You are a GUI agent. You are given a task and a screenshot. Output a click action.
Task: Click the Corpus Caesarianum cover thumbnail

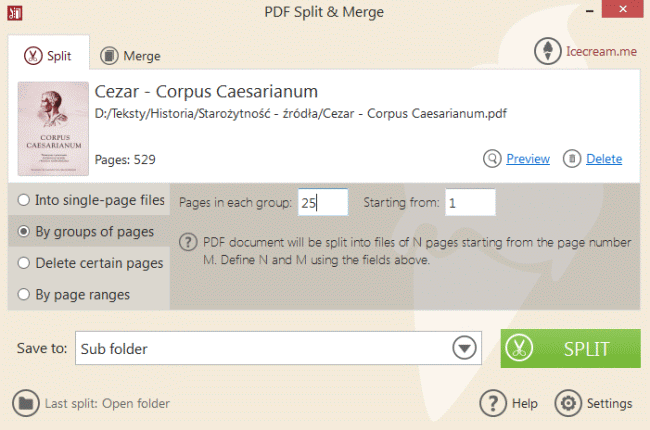(53, 129)
